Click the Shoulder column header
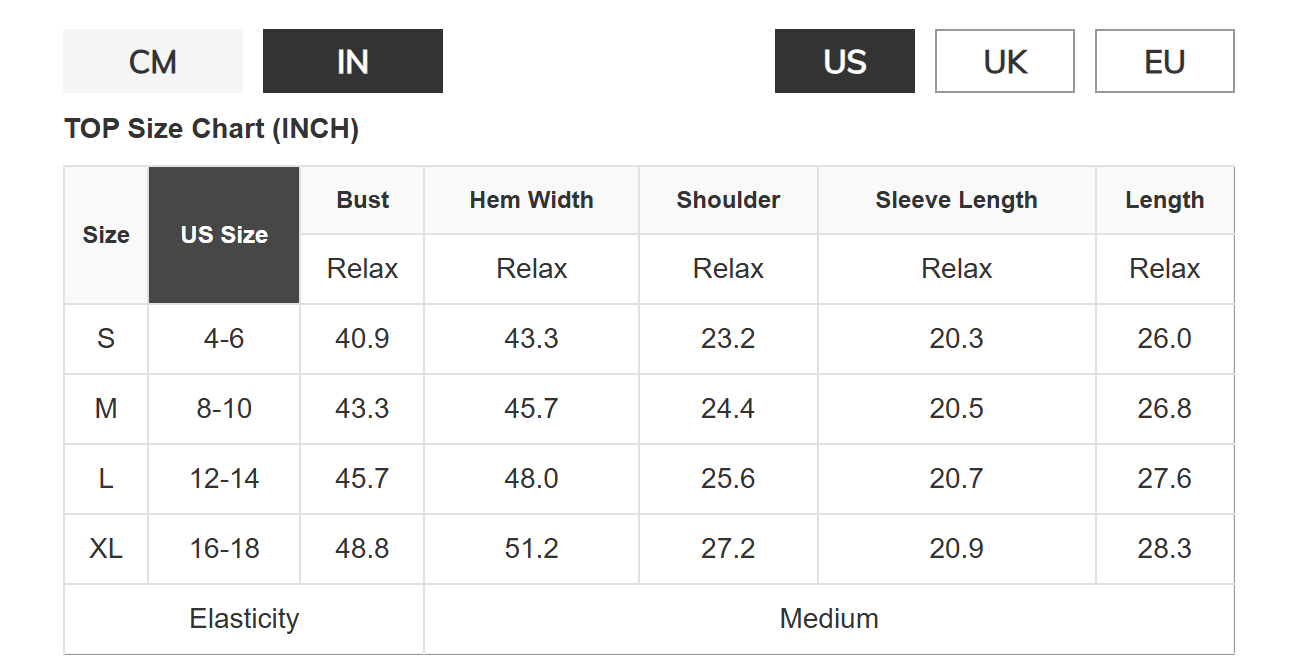Image resolution: width=1311 pixels, height=671 pixels. click(x=728, y=200)
